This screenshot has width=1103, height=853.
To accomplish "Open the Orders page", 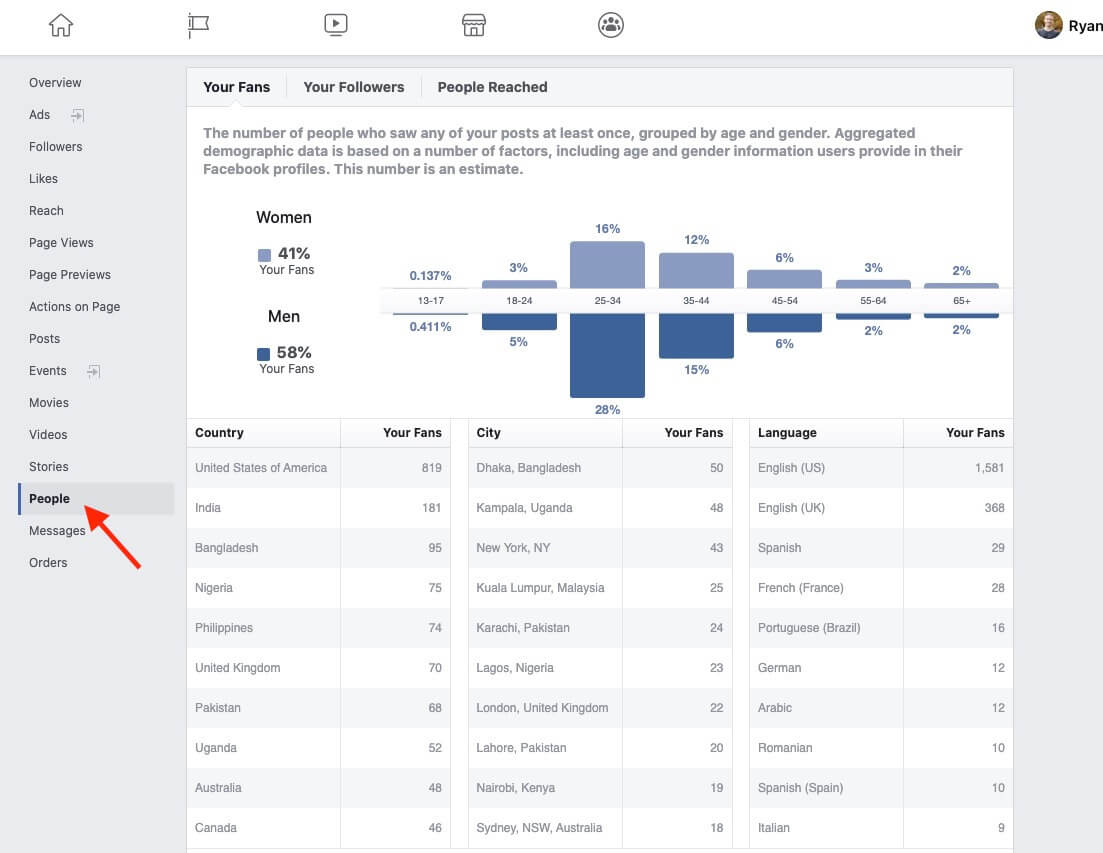I will pyautogui.click(x=48, y=562).
